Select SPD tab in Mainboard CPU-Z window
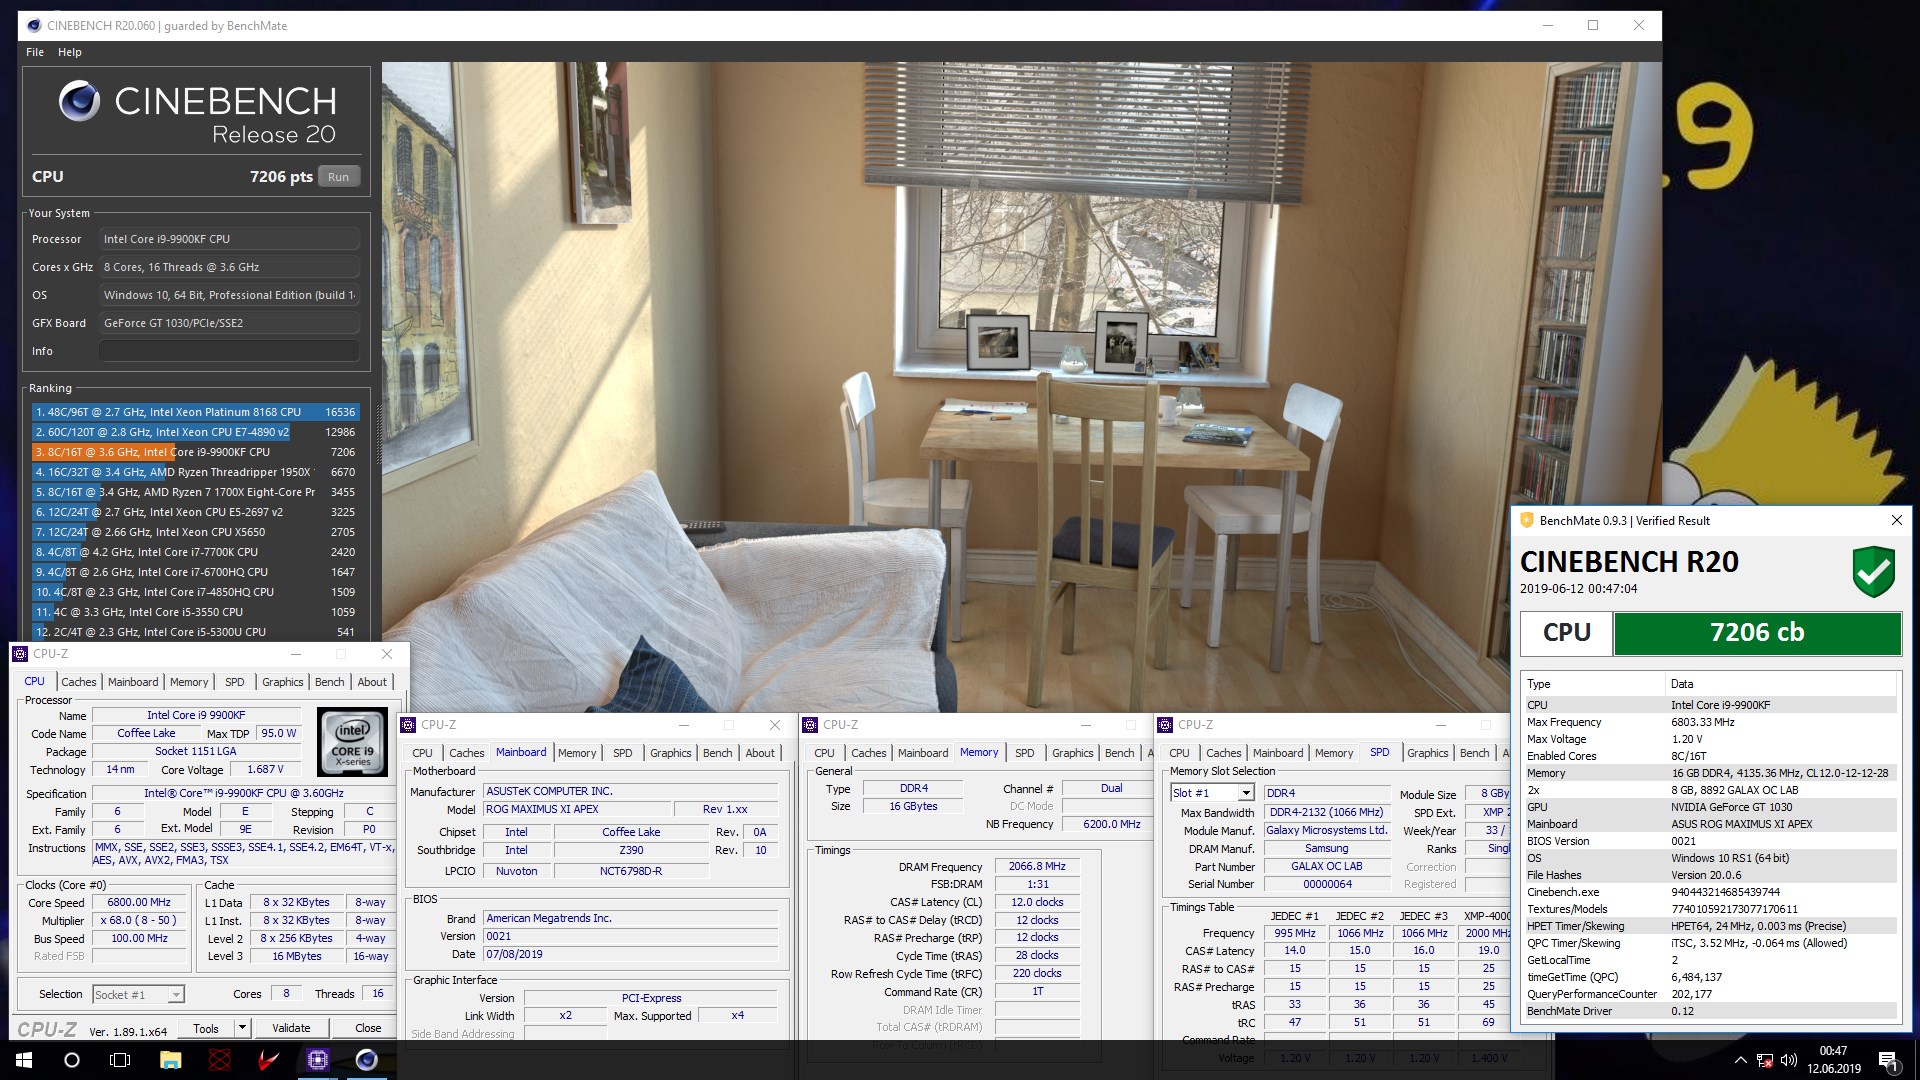The height and width of the screenshot is (1080, 1920). click(x=622, y=753)
